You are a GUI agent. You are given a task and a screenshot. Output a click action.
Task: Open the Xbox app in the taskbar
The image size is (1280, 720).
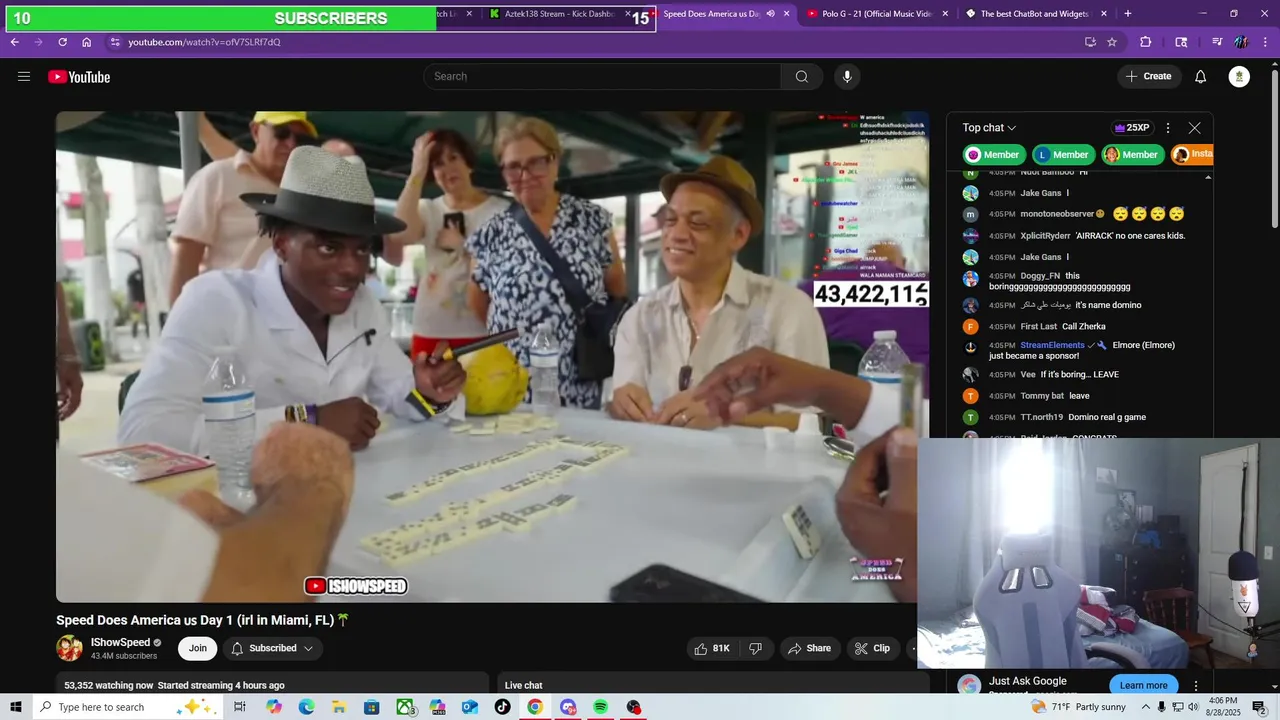pos(406,707)
